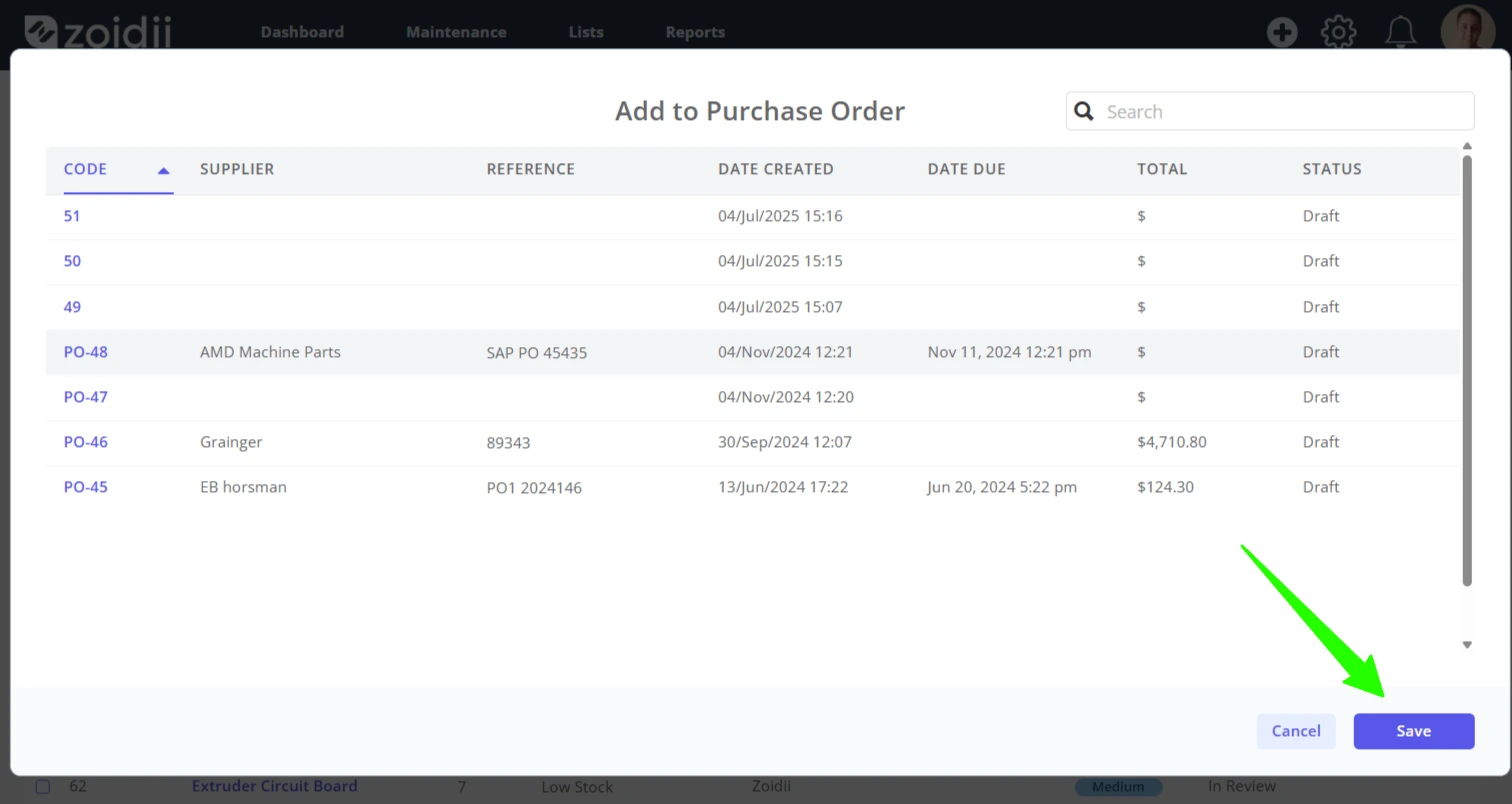Viewport: 1512px width, 804px height.
Task: Click the AMD Machine Parts supplier cell
Action: pyautogui.click(x=270, y=352)
